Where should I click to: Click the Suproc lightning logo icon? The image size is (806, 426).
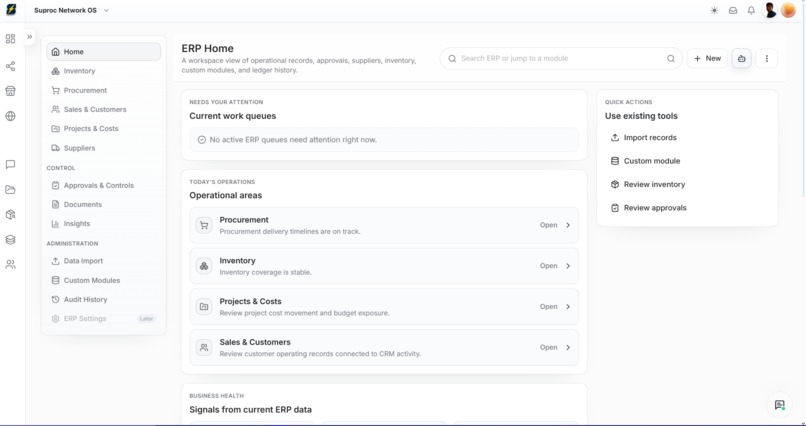[x=11, y=9]
